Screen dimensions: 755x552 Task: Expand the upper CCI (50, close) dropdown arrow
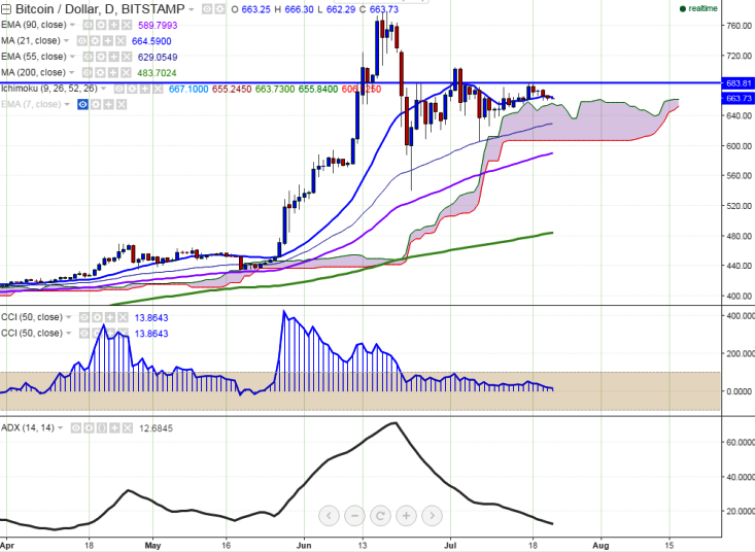(69, 317)
